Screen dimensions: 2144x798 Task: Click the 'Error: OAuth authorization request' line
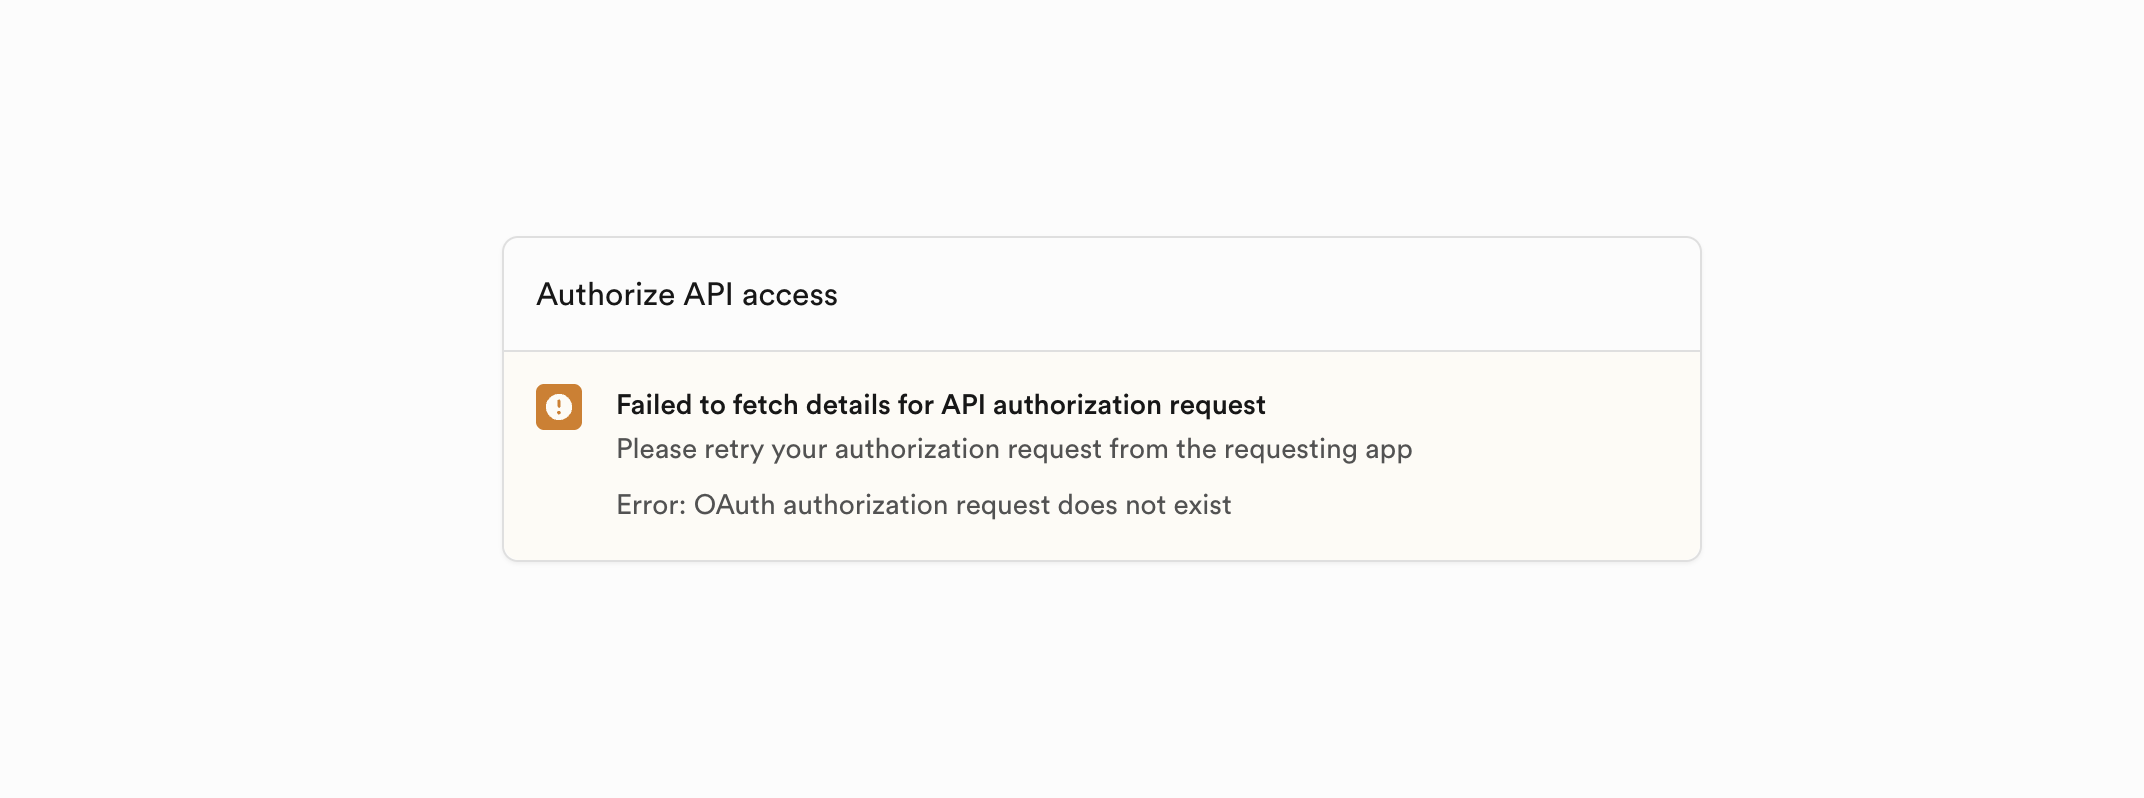pos(922,505)
